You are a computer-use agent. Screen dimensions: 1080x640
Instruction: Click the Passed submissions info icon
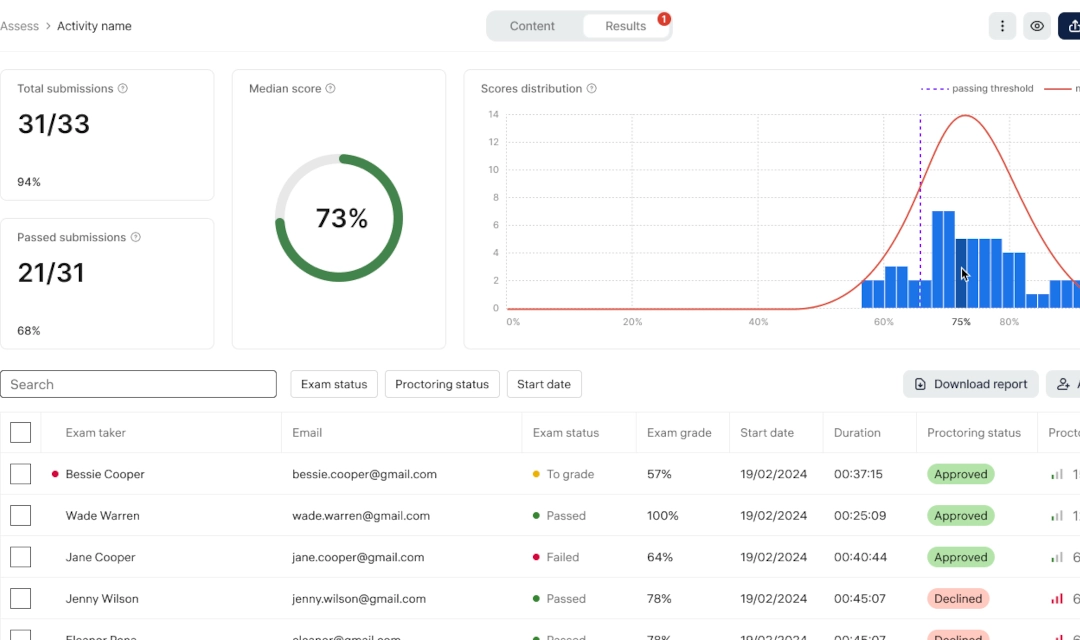pyautogui.click(x=135, y=238)
